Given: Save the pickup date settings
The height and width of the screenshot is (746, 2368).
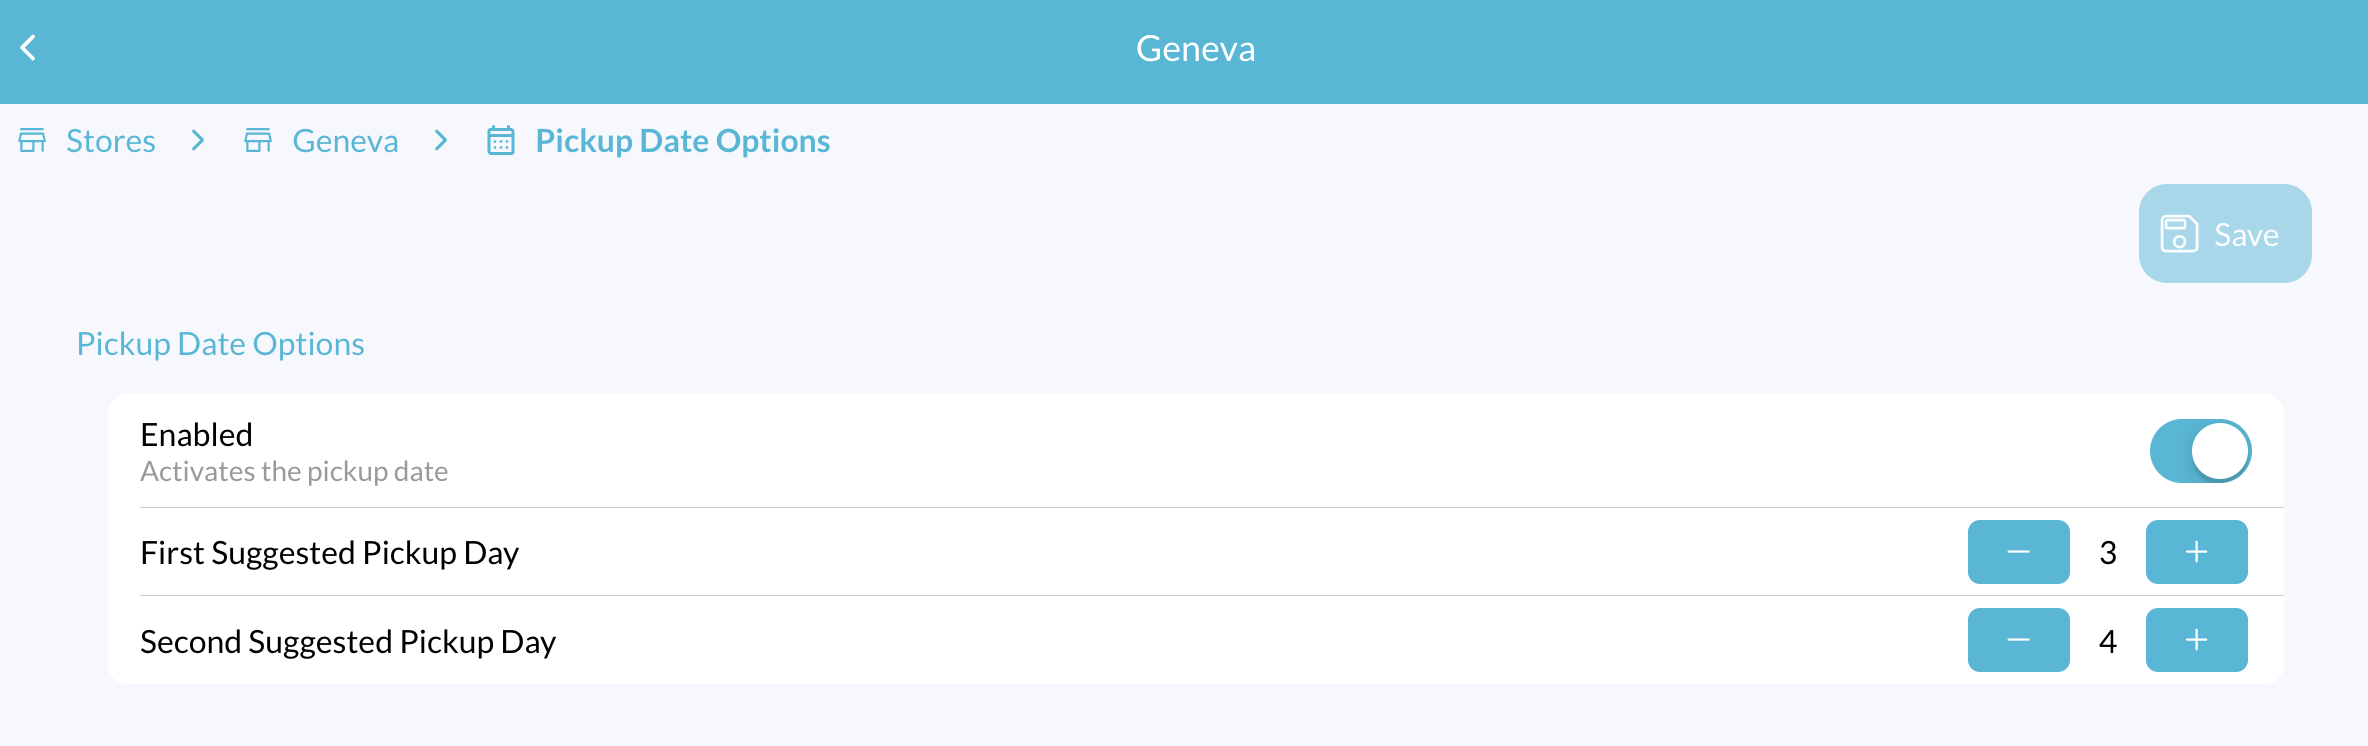Looking at the screenshot, I should (2225, 233).
